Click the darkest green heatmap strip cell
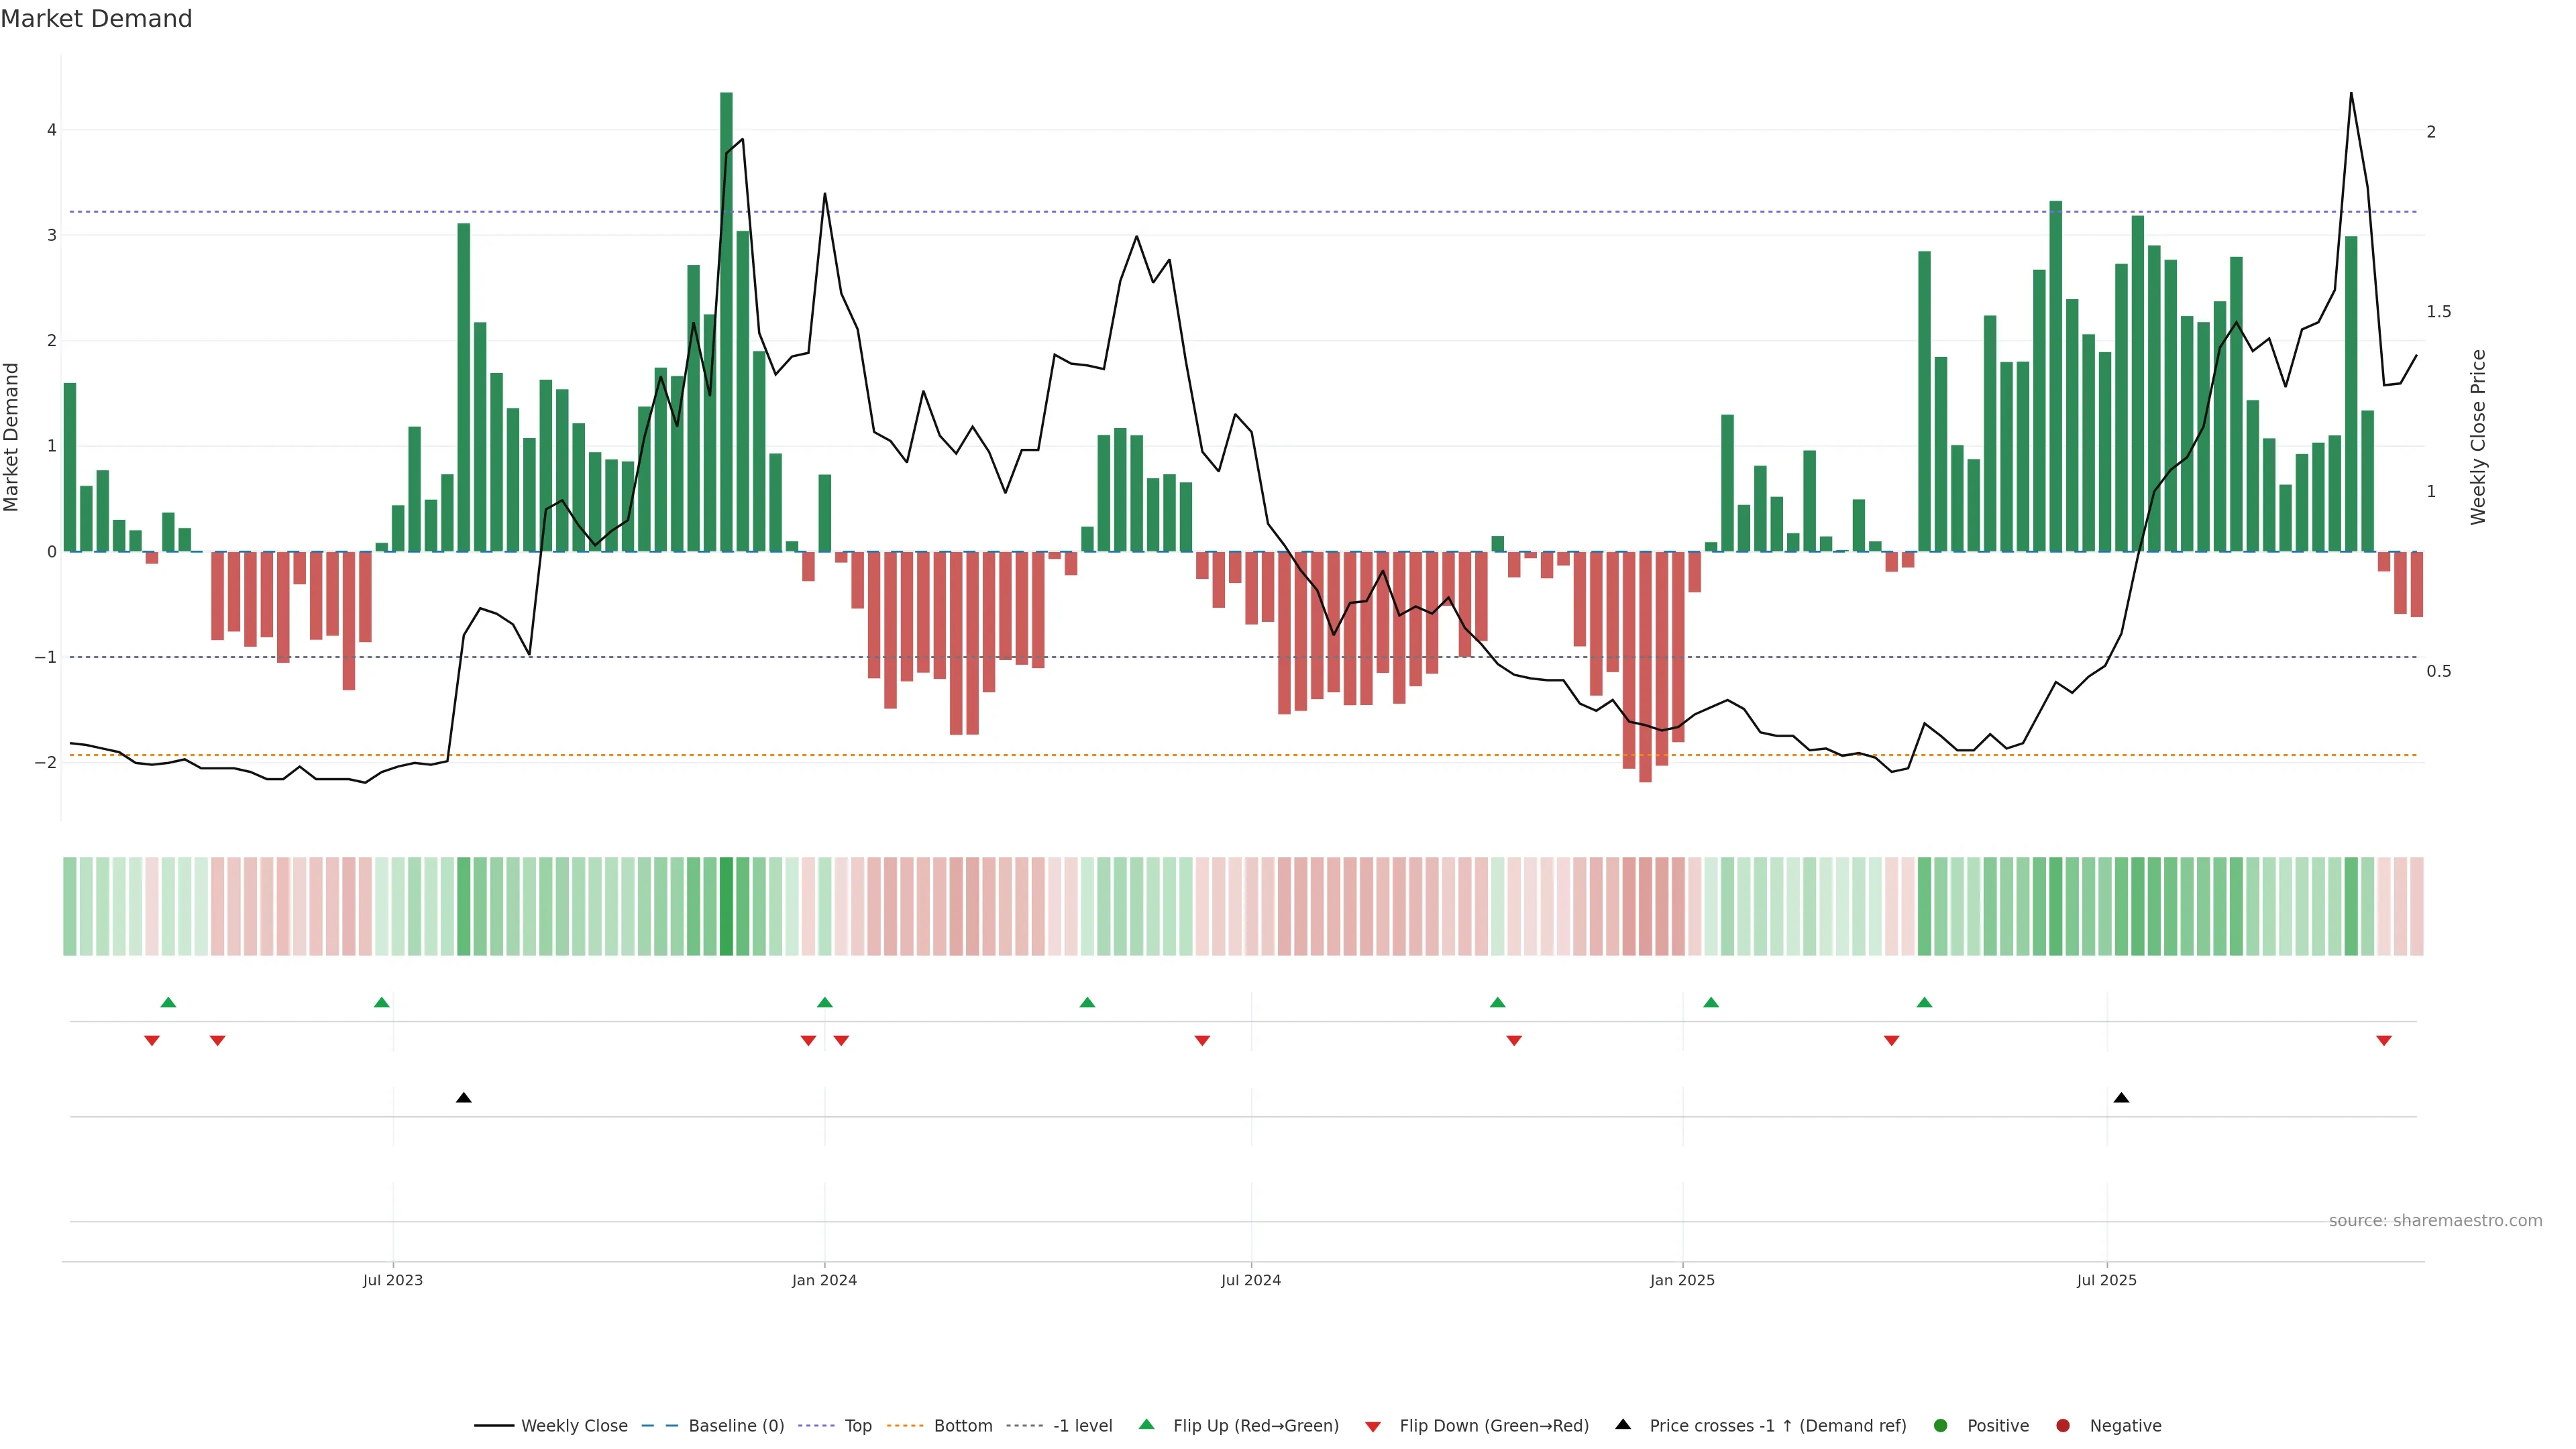Image resolution: width=2576 pixels, height=1449 pixels. point(726,906)
